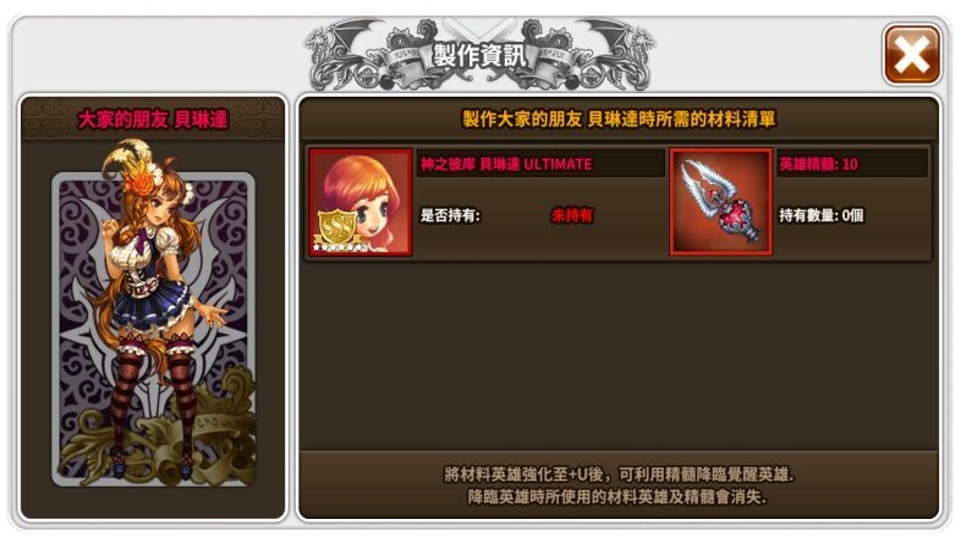This screenshot has height=538, width=961.
Task: Select the hero essence winged item icon
Action: click(721, 202)
